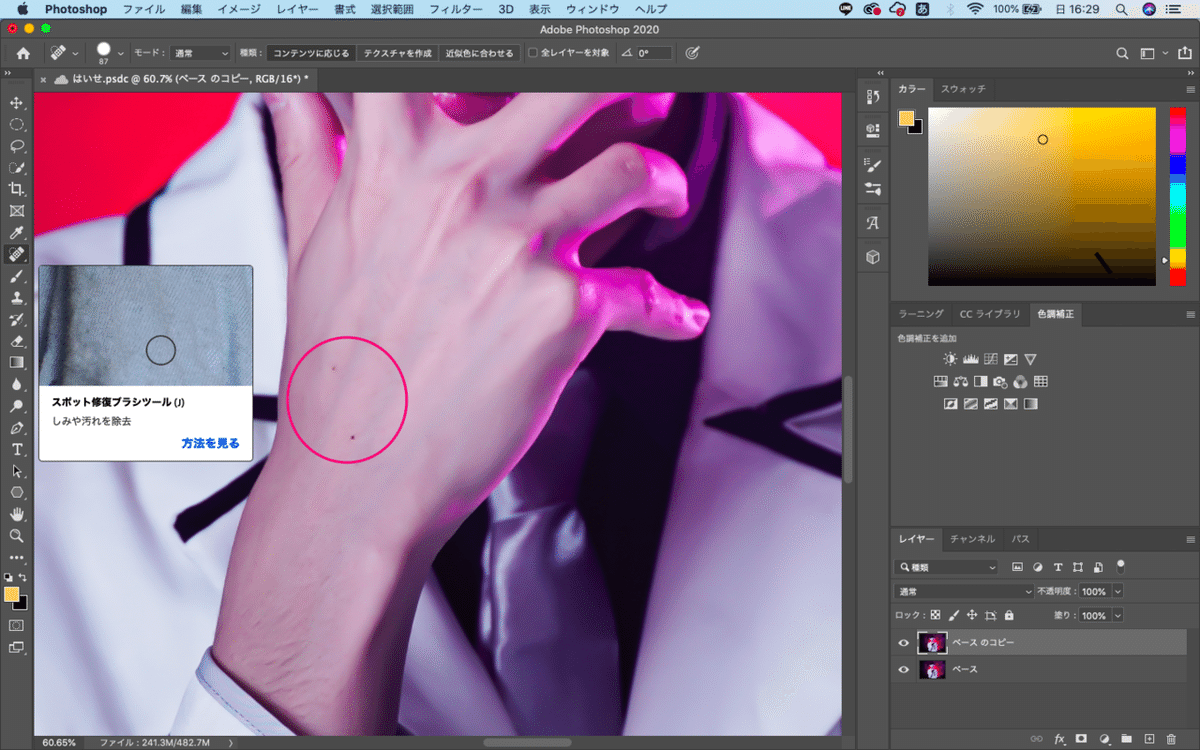Open the layer blend mode 通常 dropdown
This screenshot has height=750, width=1200.
coord(965,591)
